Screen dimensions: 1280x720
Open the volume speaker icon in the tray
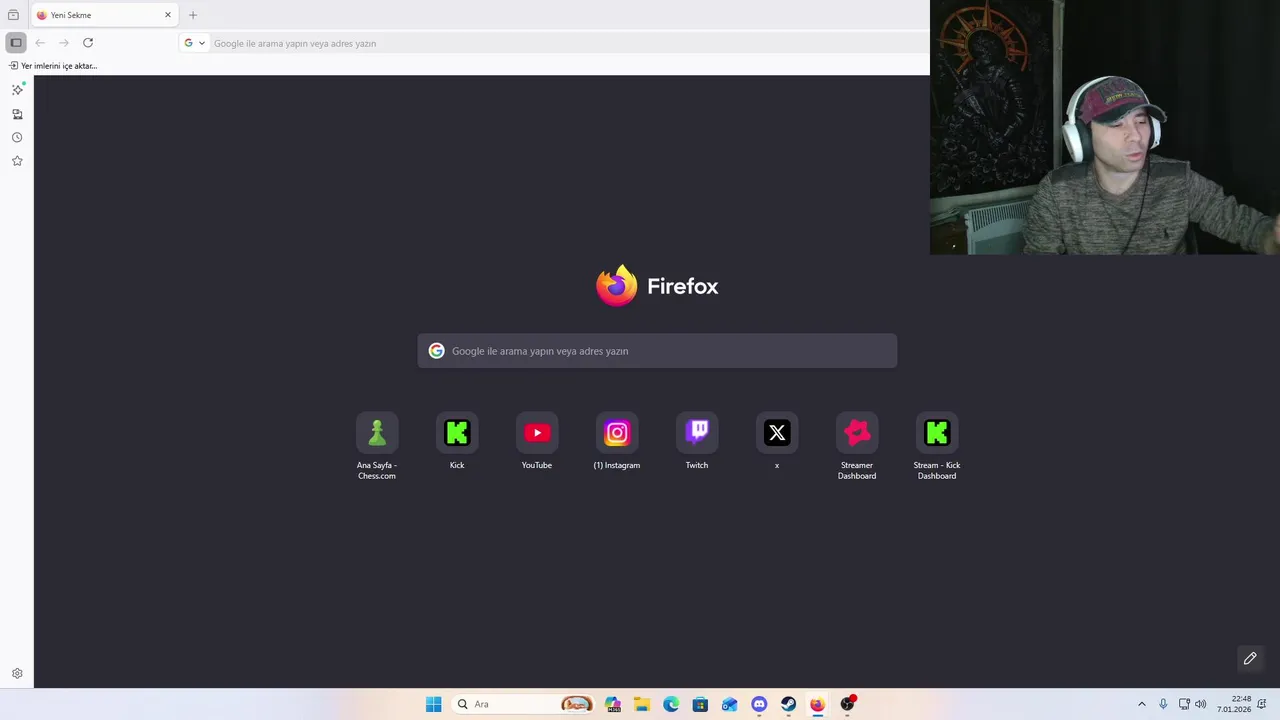coord(1201,704)
